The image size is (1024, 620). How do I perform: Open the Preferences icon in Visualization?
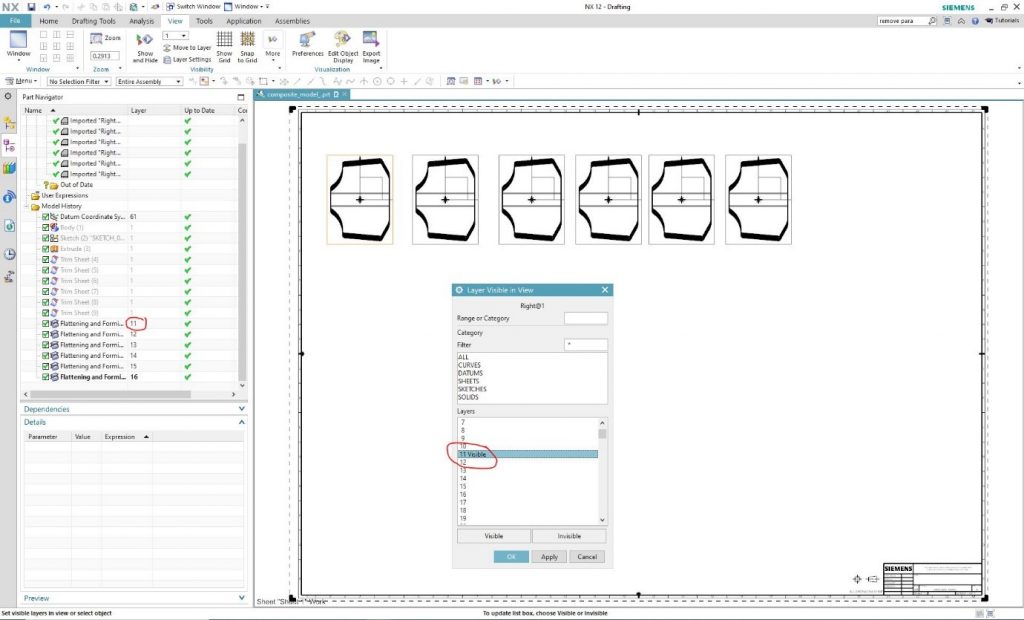(307, 42)
